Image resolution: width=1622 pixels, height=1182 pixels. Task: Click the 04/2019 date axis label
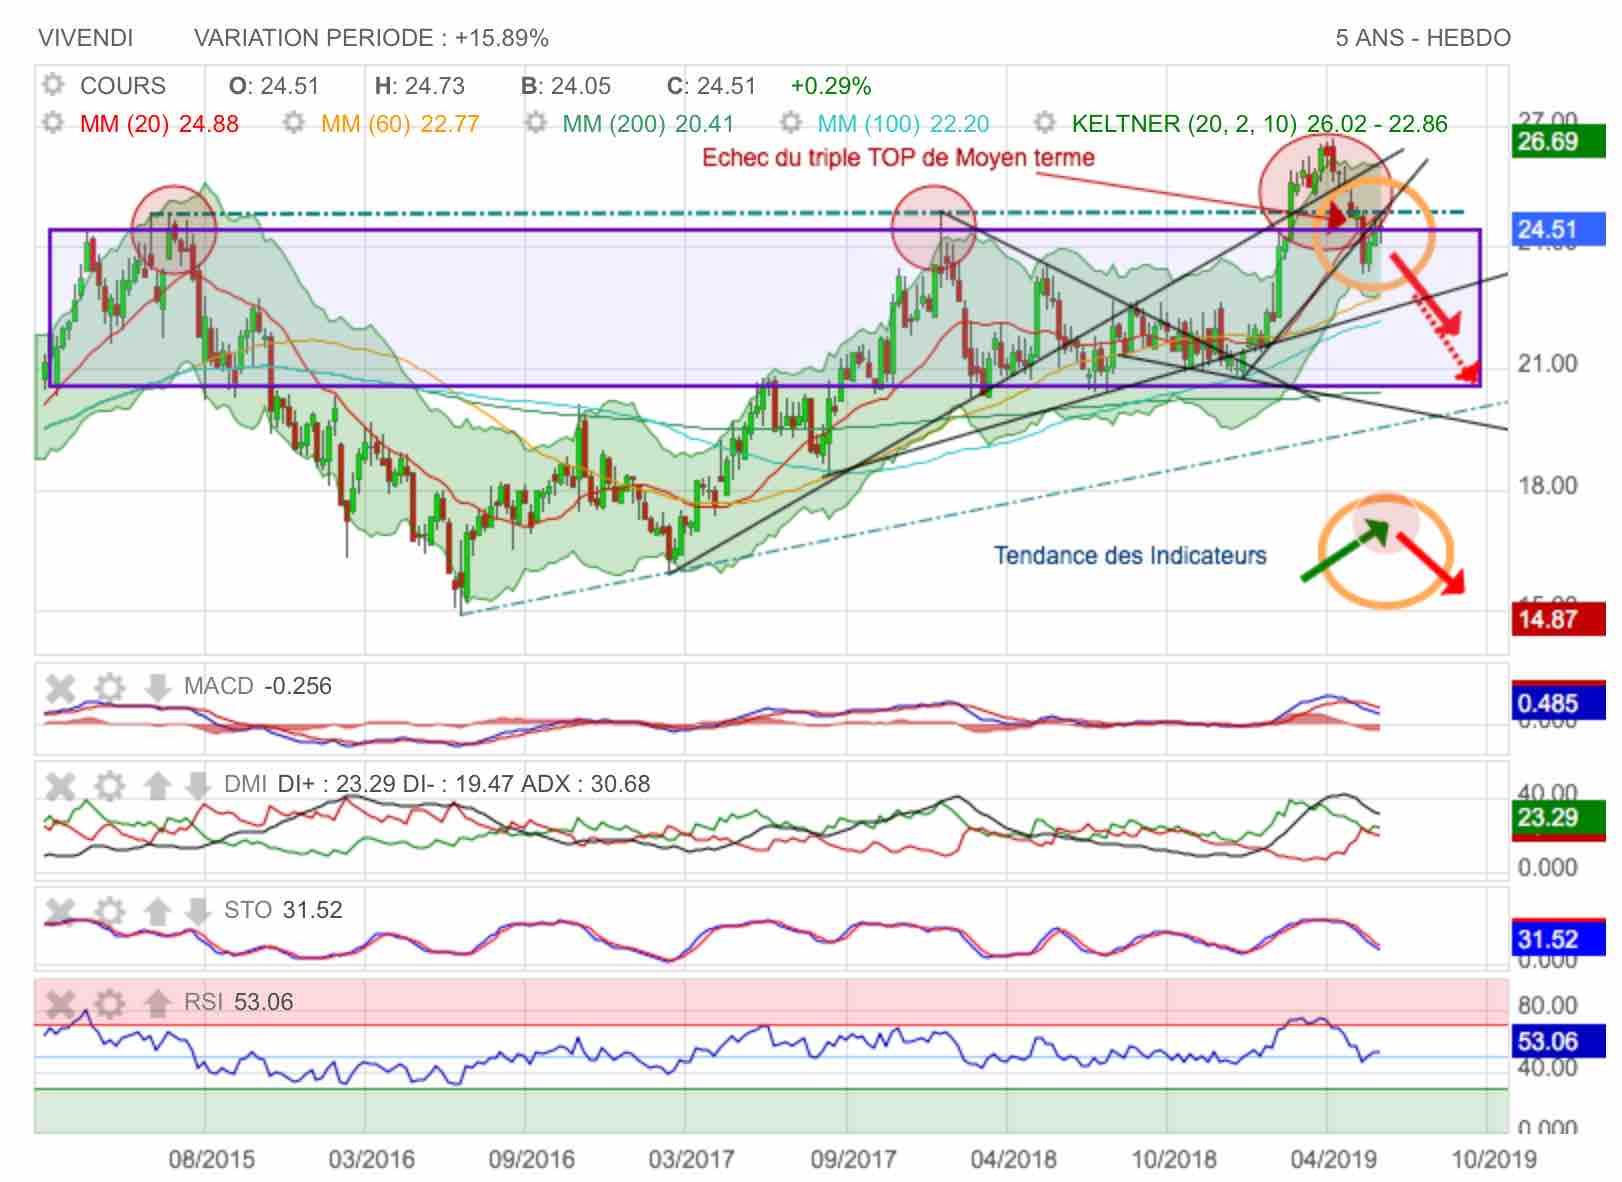pos(1334,1159)
